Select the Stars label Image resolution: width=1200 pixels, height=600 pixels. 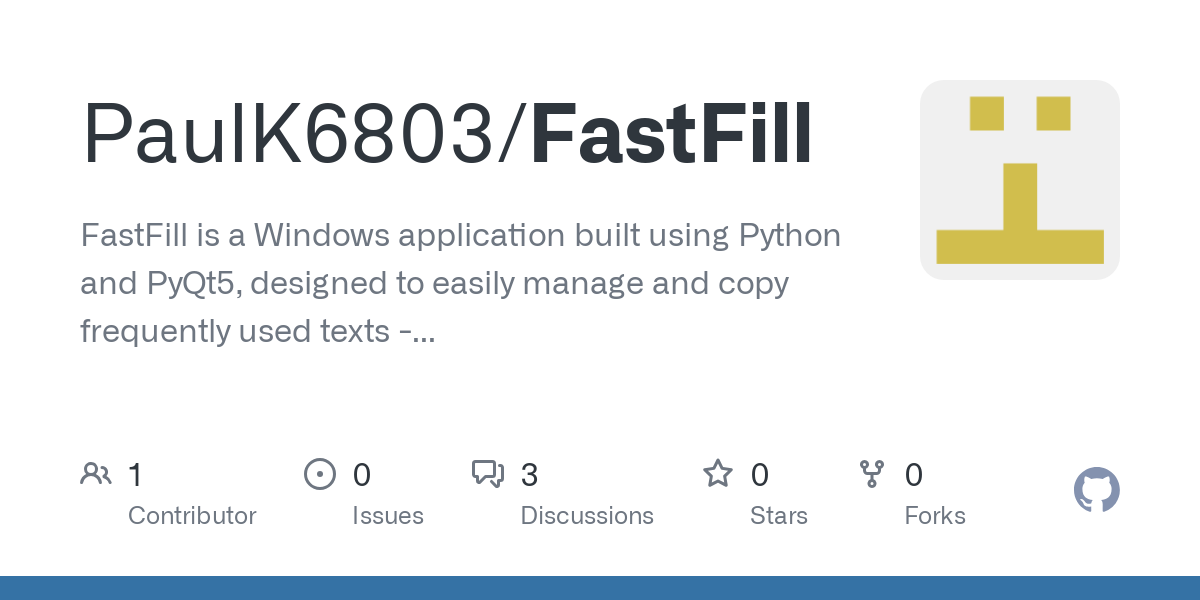(x=779, y=516)
